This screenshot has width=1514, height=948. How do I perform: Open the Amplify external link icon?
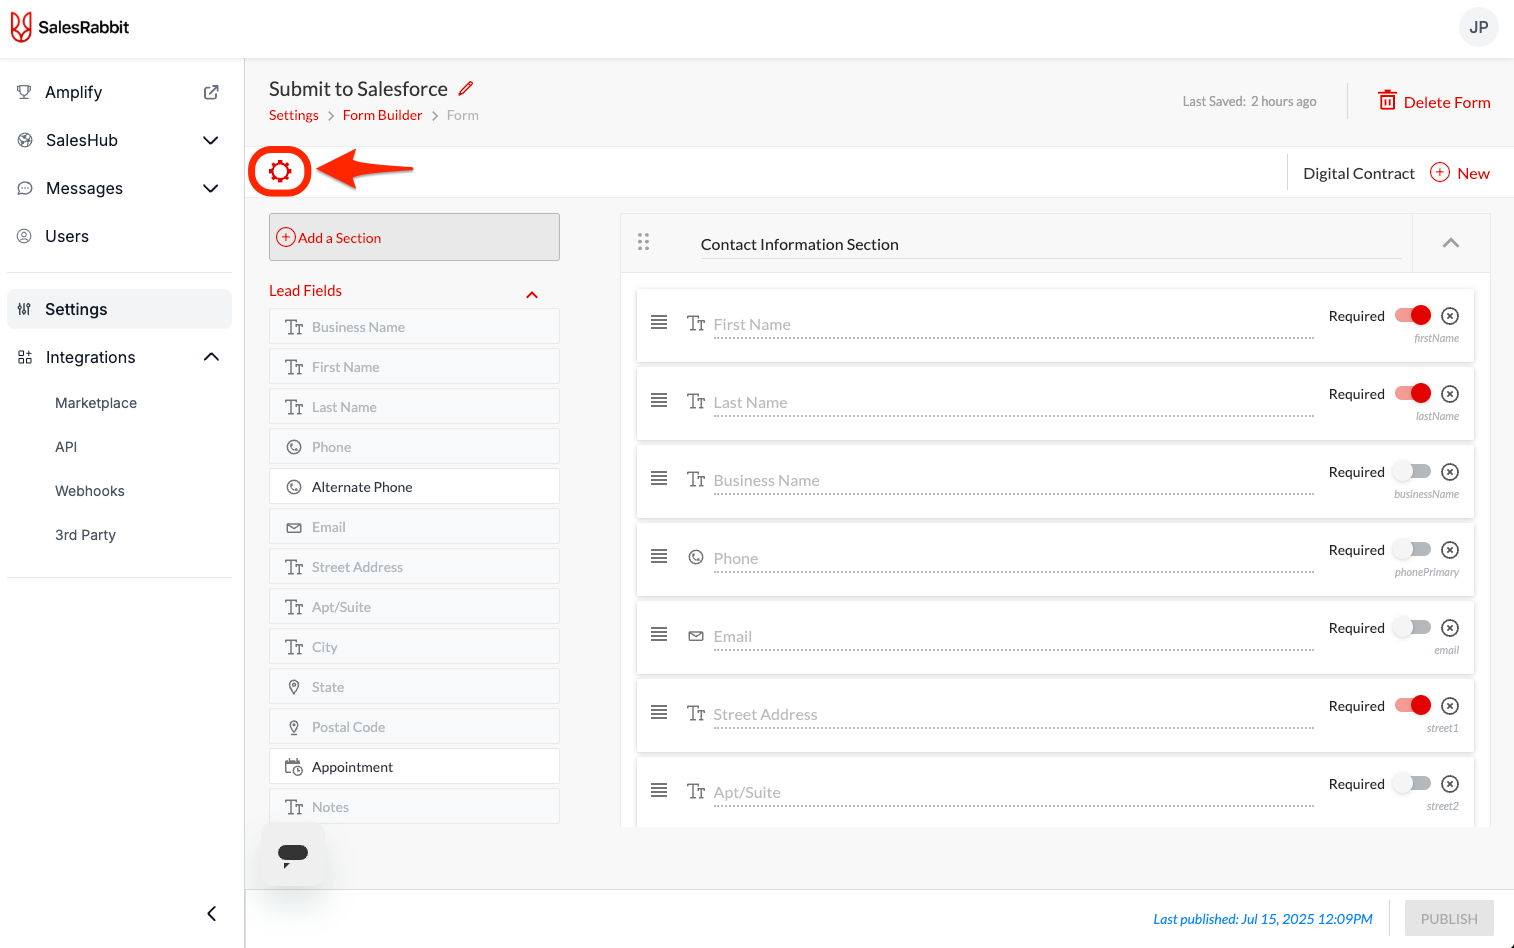[x=211, y=92]
